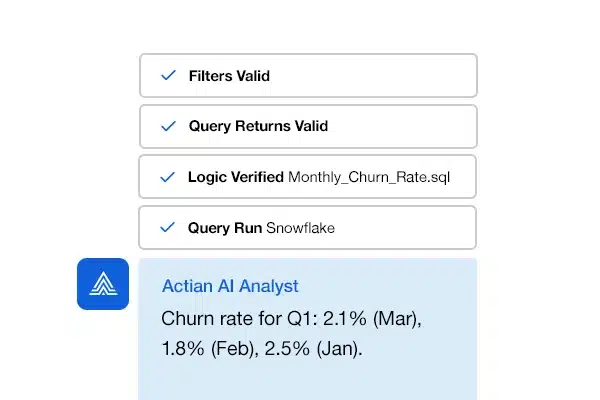Image resolution: width=600 pixels, height=400 pixels.
Task: Click the 'Query Returns Valid' label text
Action: coord(258,127)
